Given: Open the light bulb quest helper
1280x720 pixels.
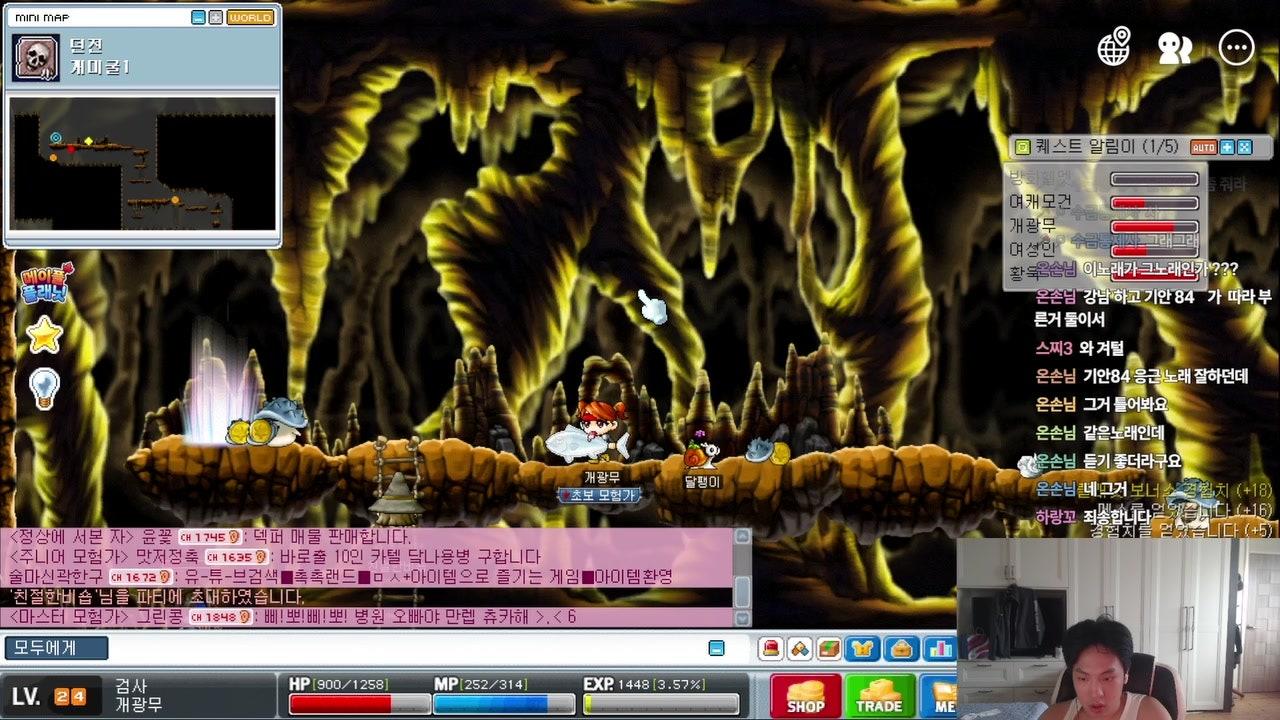Looking at the screenshot, I should [44, 388].
